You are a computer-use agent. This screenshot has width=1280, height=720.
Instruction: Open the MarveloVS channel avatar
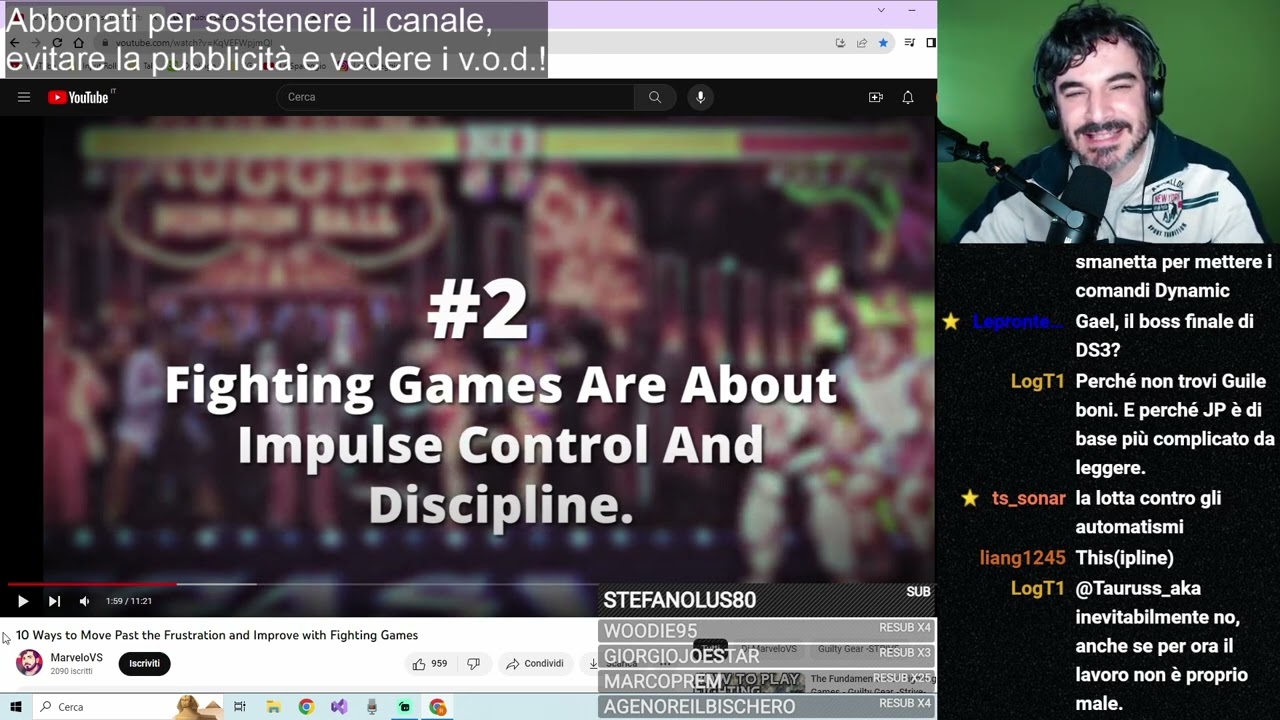tap(29, 663)
